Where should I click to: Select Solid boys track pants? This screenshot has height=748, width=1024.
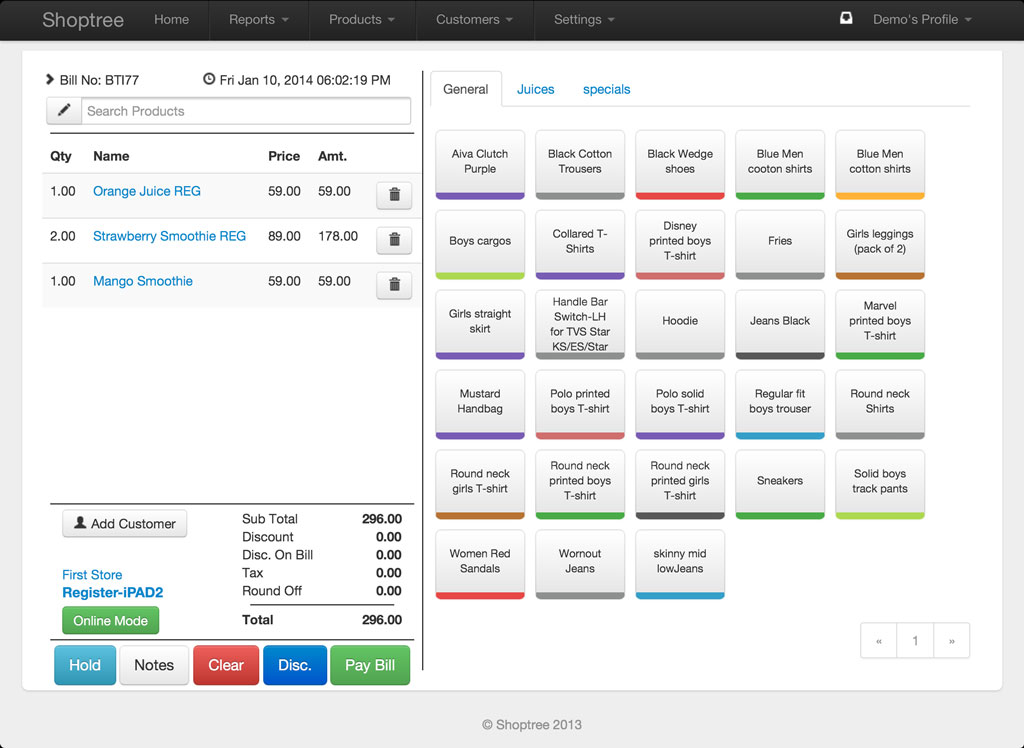tap(880, 484)
